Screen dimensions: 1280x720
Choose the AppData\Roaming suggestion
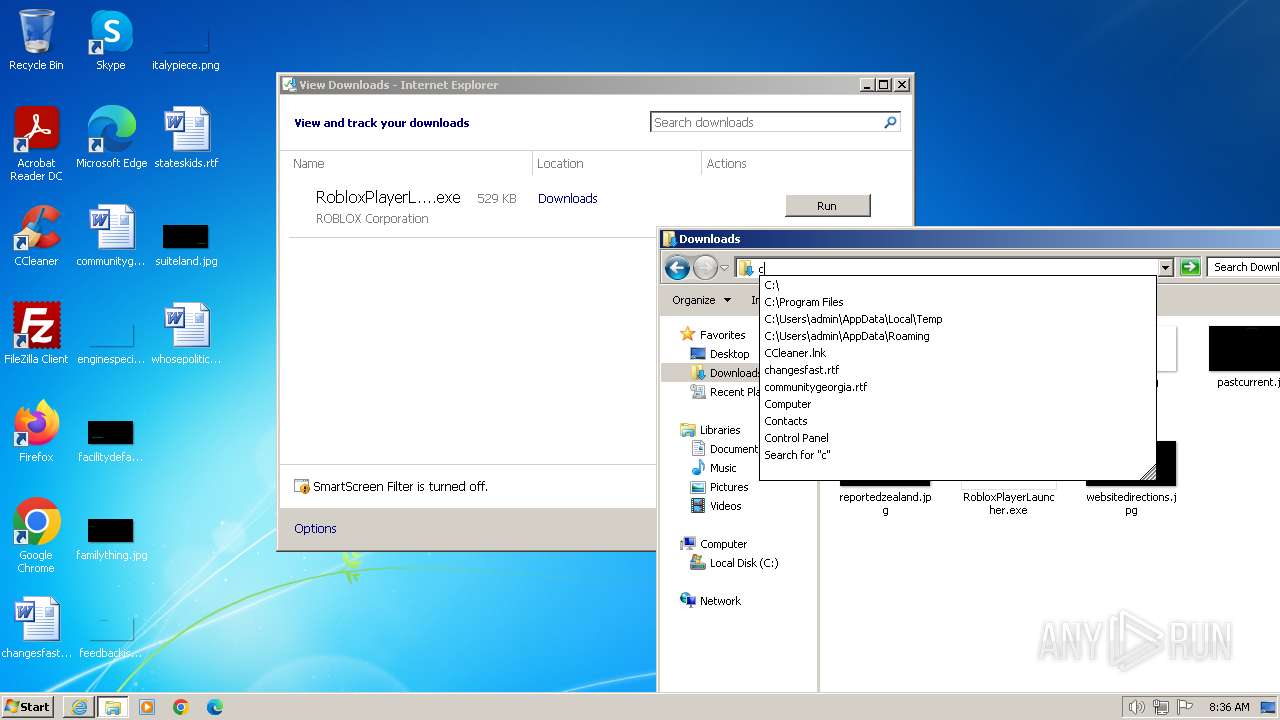click(957, 336)
